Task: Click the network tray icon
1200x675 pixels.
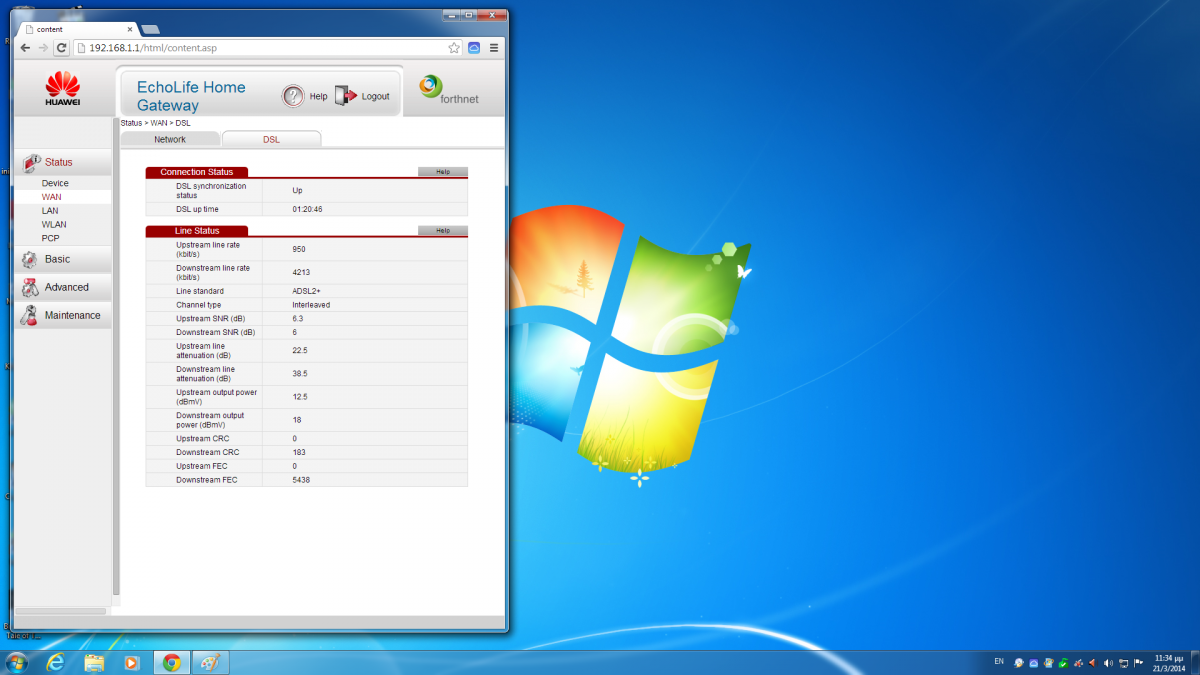Action: [1123, 663]
